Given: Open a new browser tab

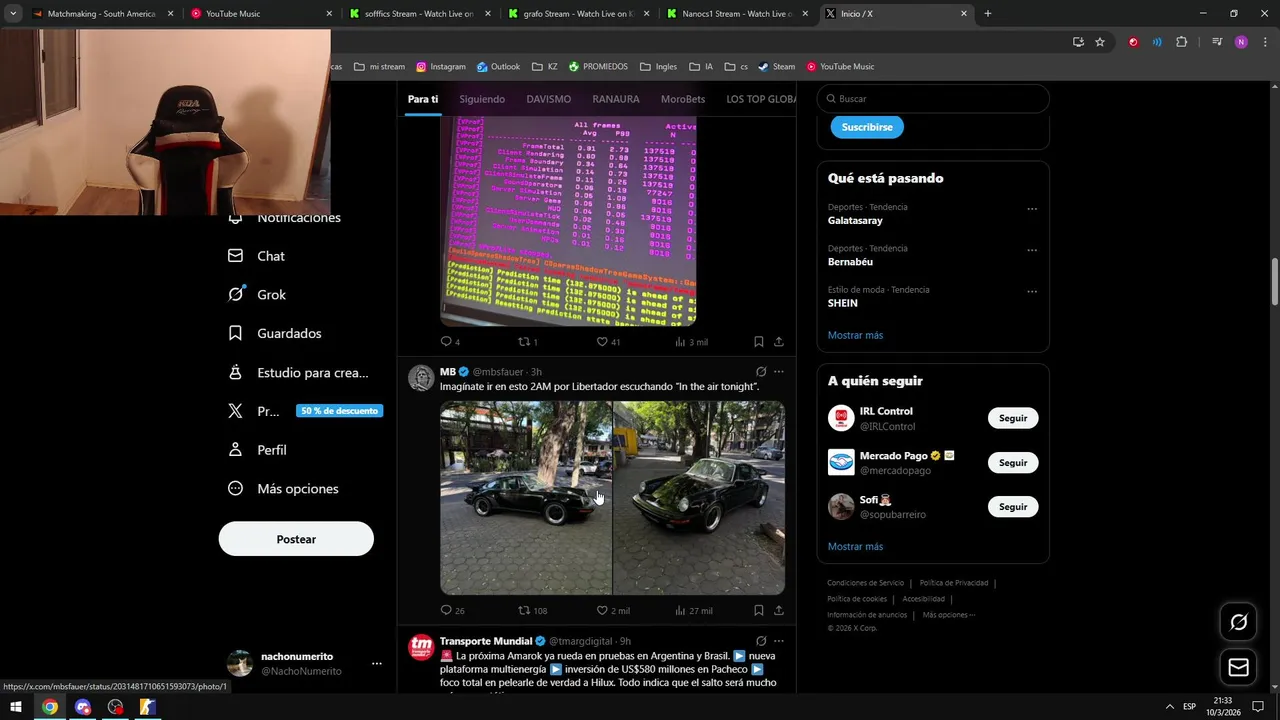Looking at the screenshot, I should (x=987, y=14).
